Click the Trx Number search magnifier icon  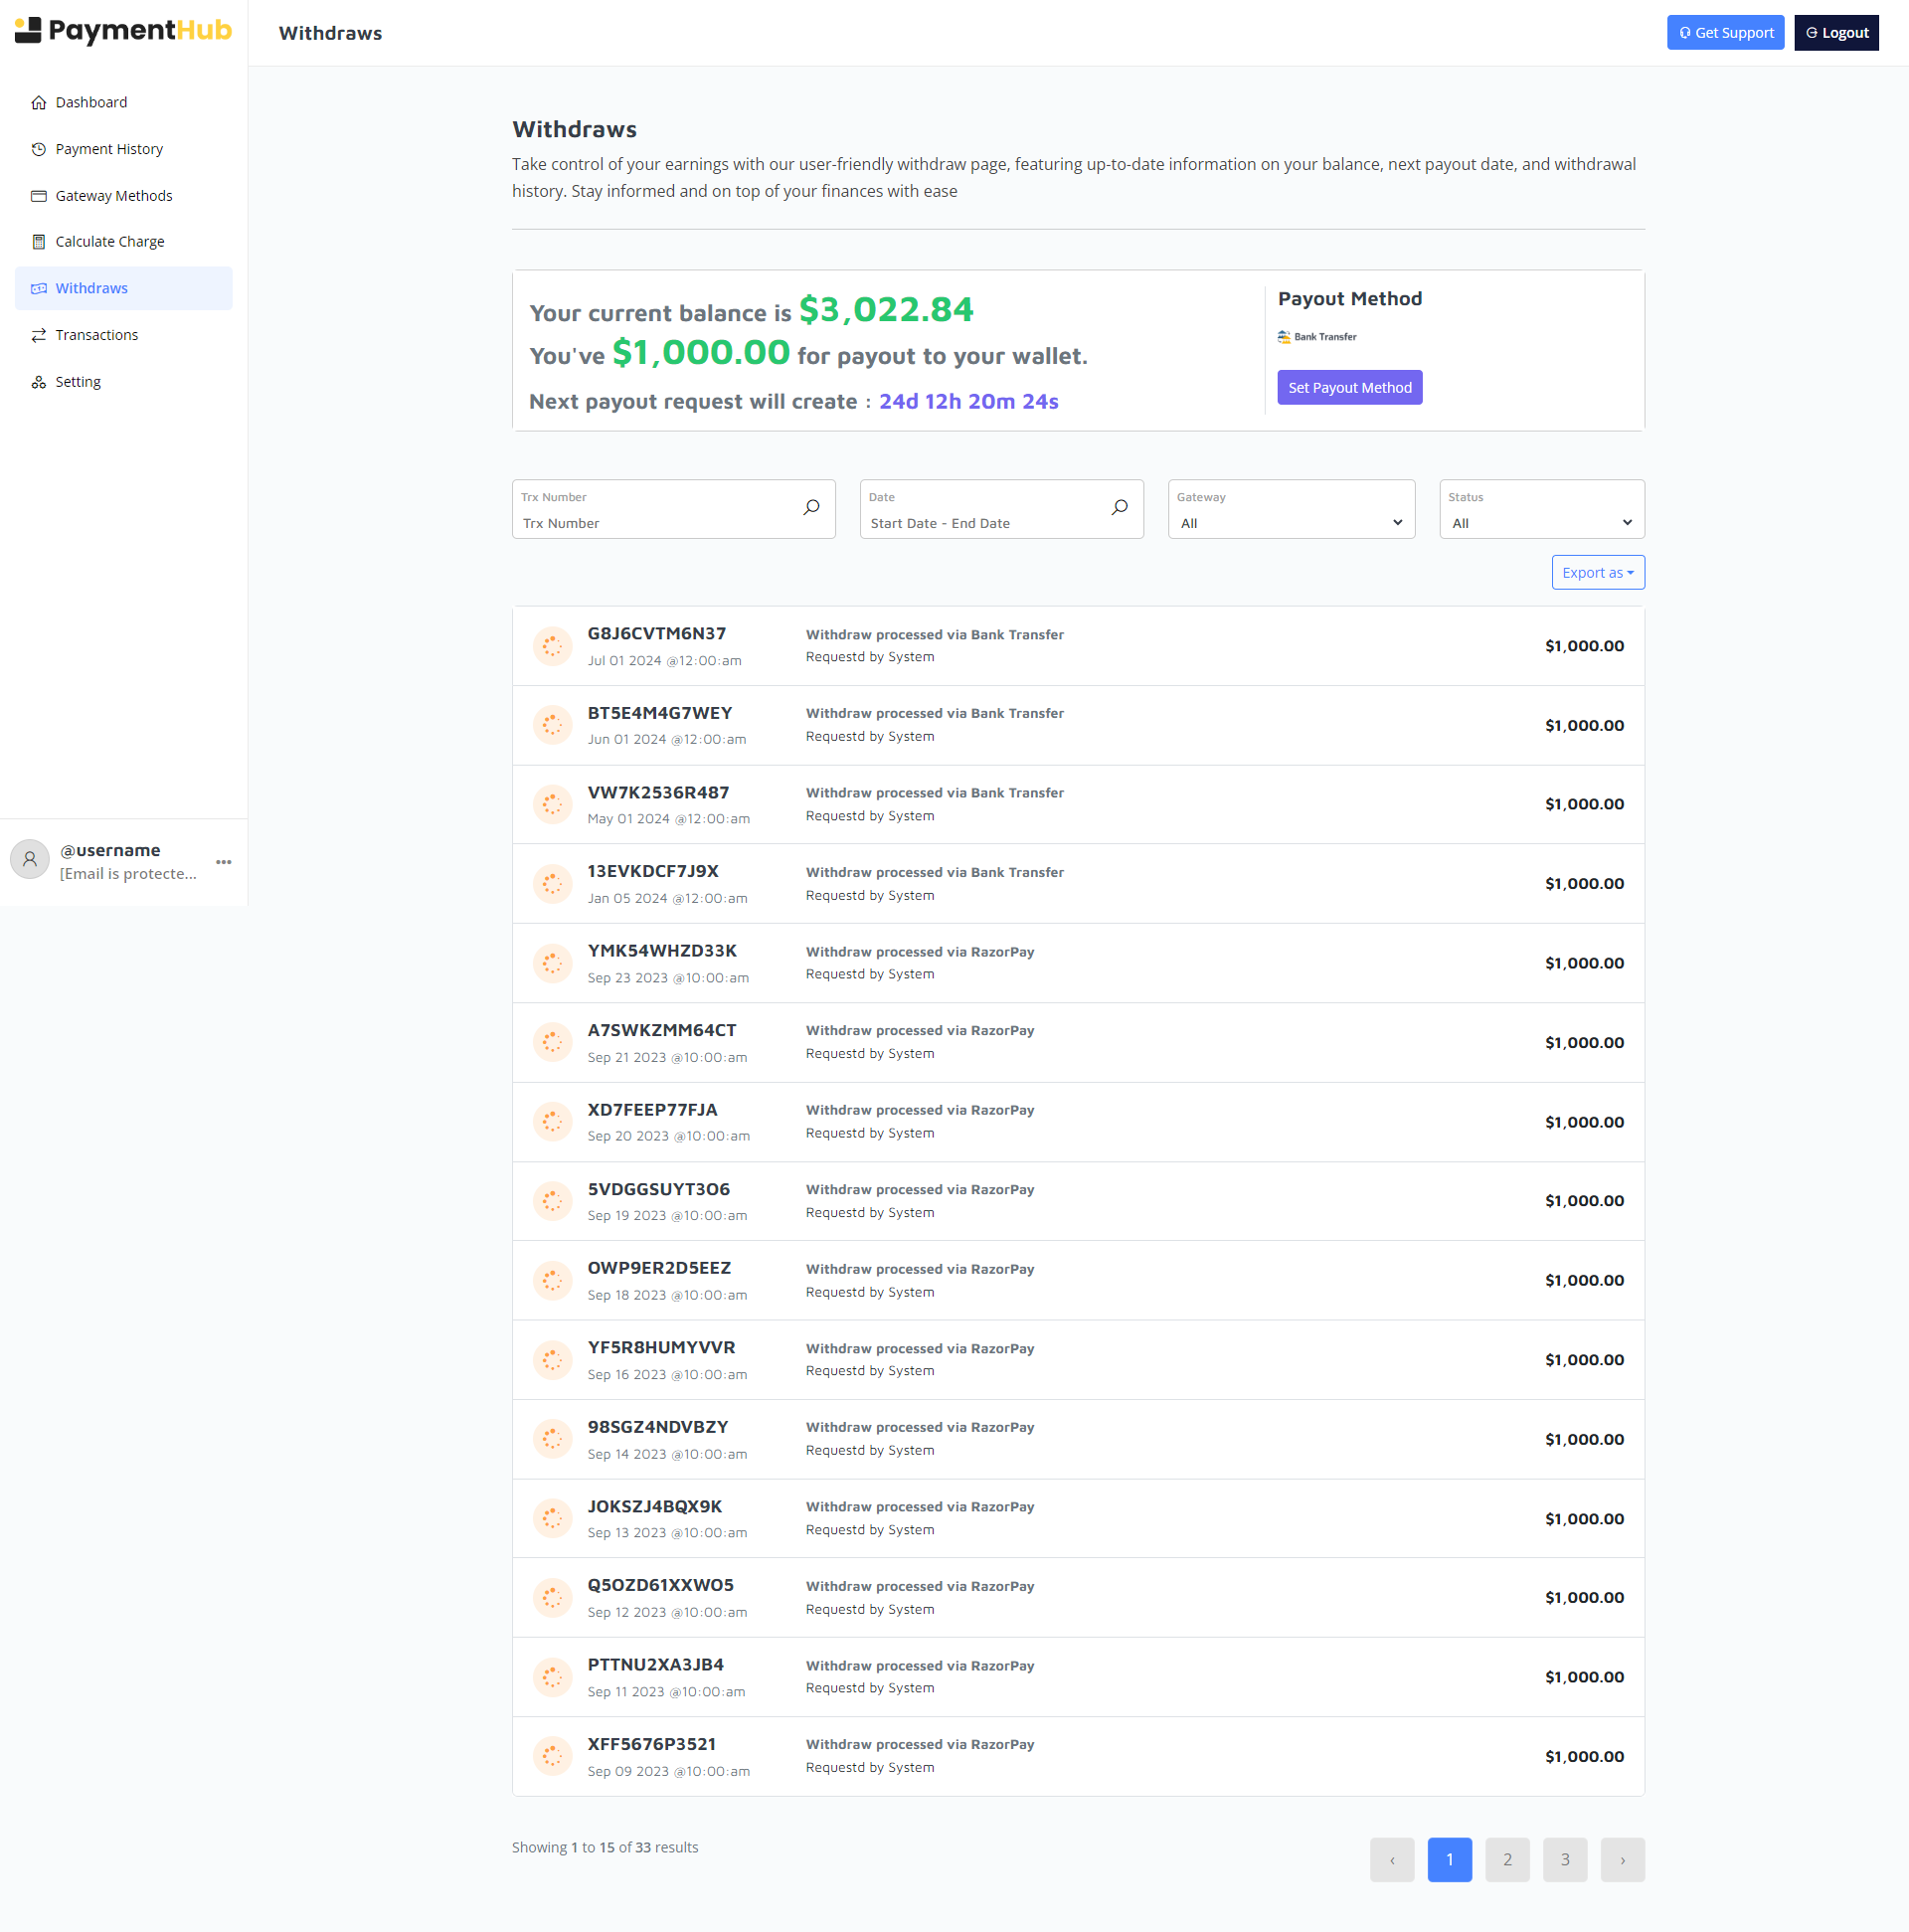[811, 508]
